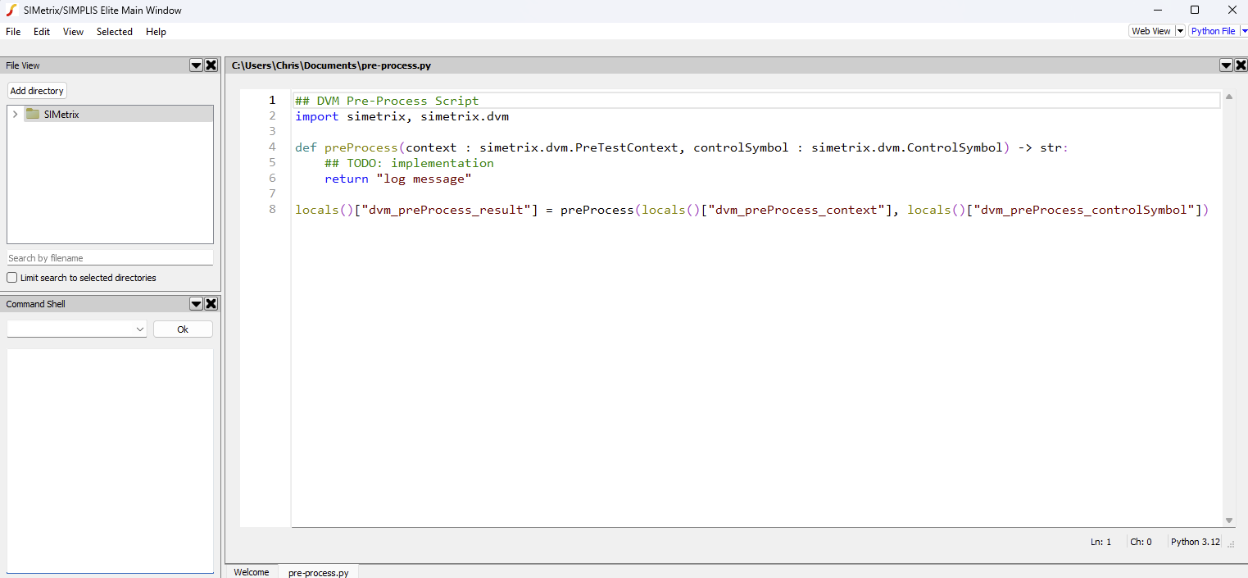Click the Python 3.12 status bar indicator
Image resolution: width=1248 pixels, height=578 pixels.
1195,541
